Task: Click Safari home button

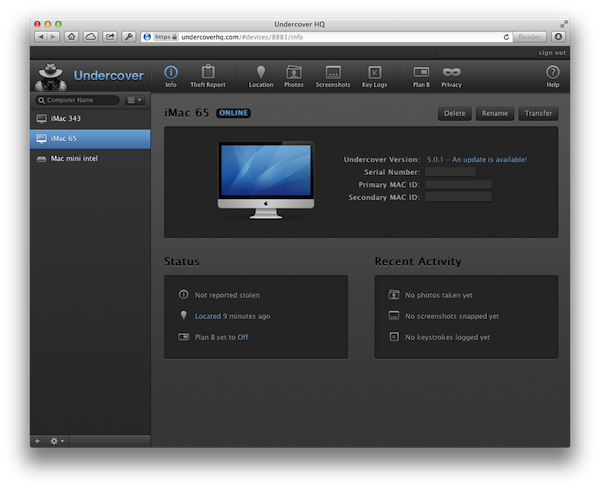Action: click(x=72, y=37)
